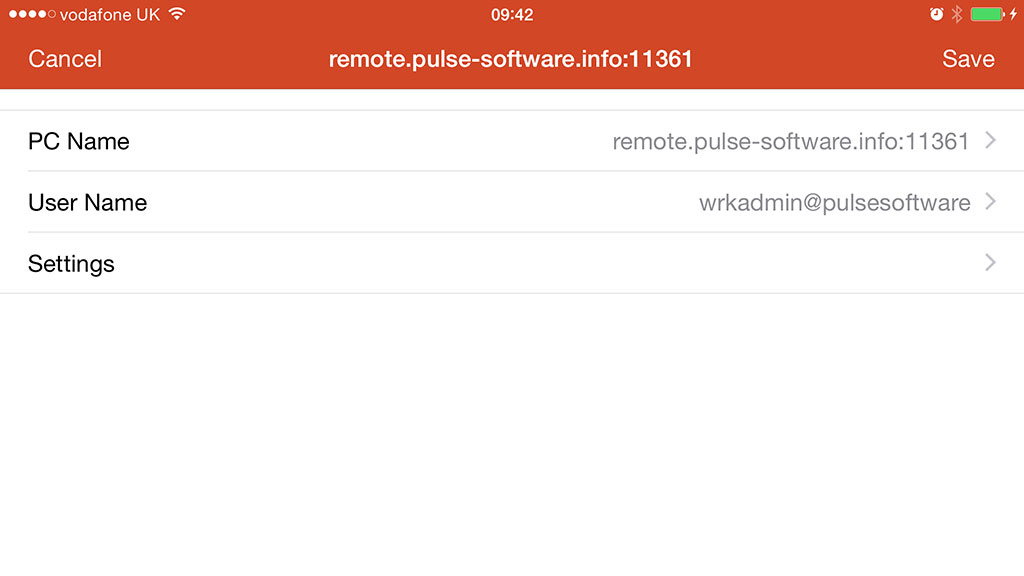Click the alarm clock status icon
1024x576 pixels.
(x=936, y=14)
